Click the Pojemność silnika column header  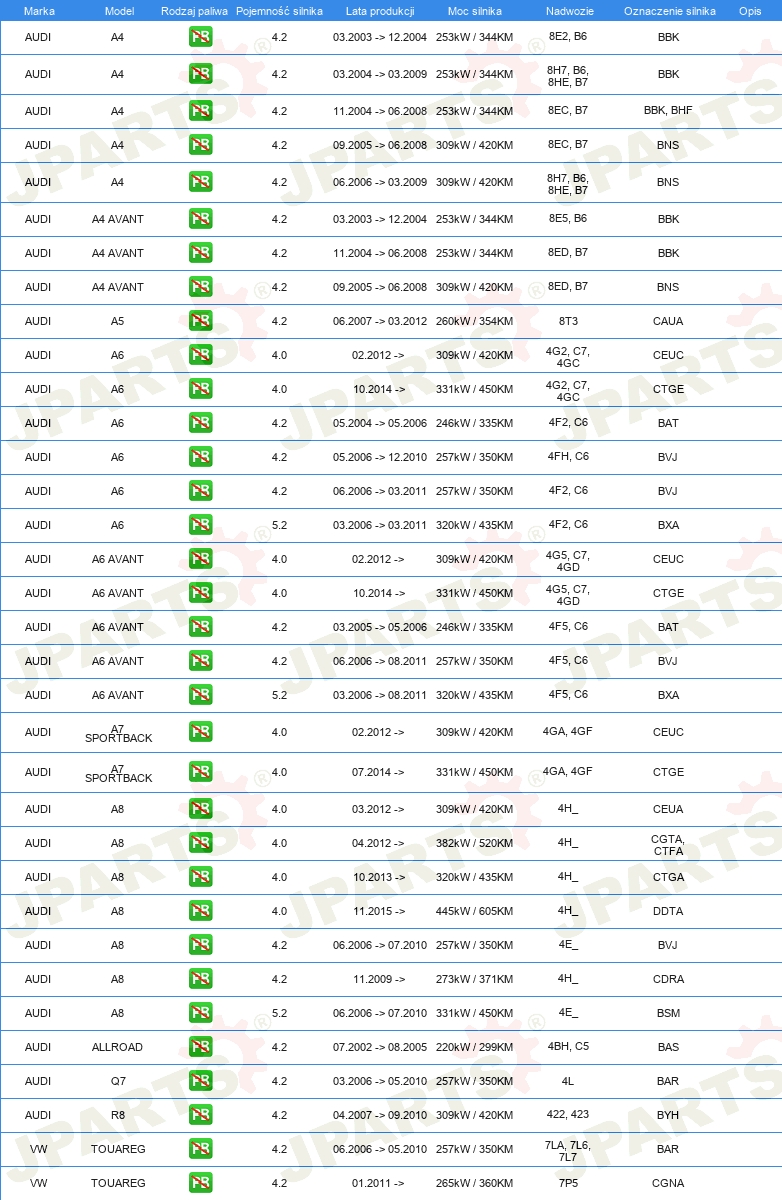coord(279,10)
